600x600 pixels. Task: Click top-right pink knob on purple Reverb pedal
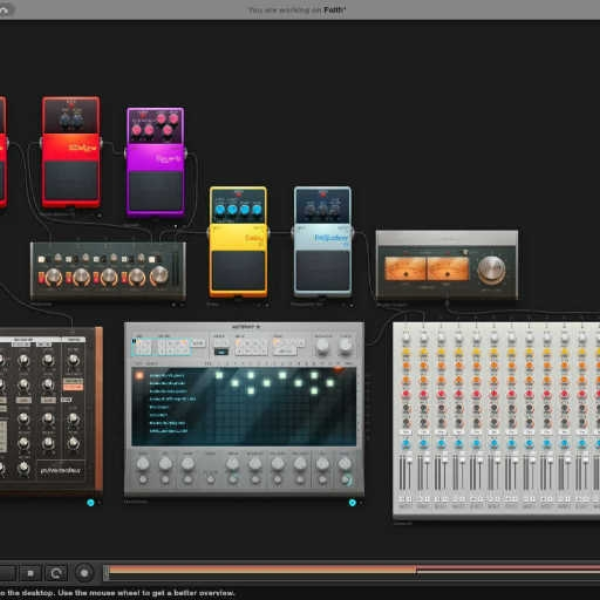[x=173, y=119]
